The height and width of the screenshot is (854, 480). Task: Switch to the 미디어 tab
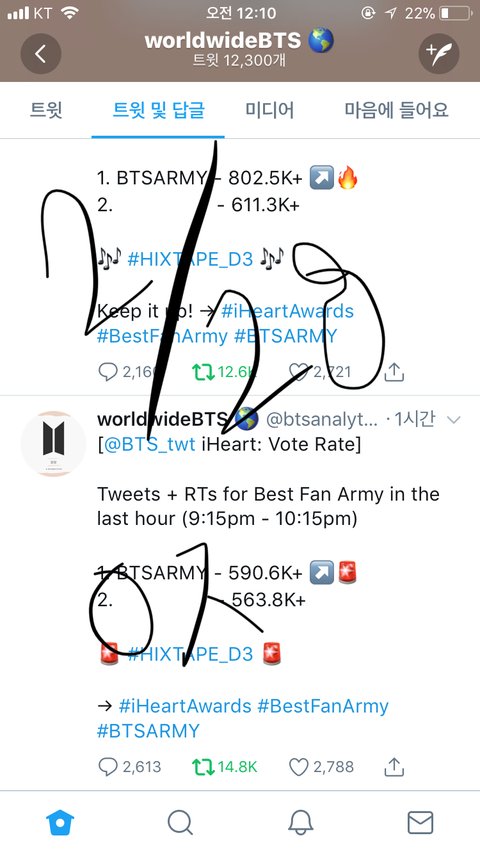click(x=269, y=110)
